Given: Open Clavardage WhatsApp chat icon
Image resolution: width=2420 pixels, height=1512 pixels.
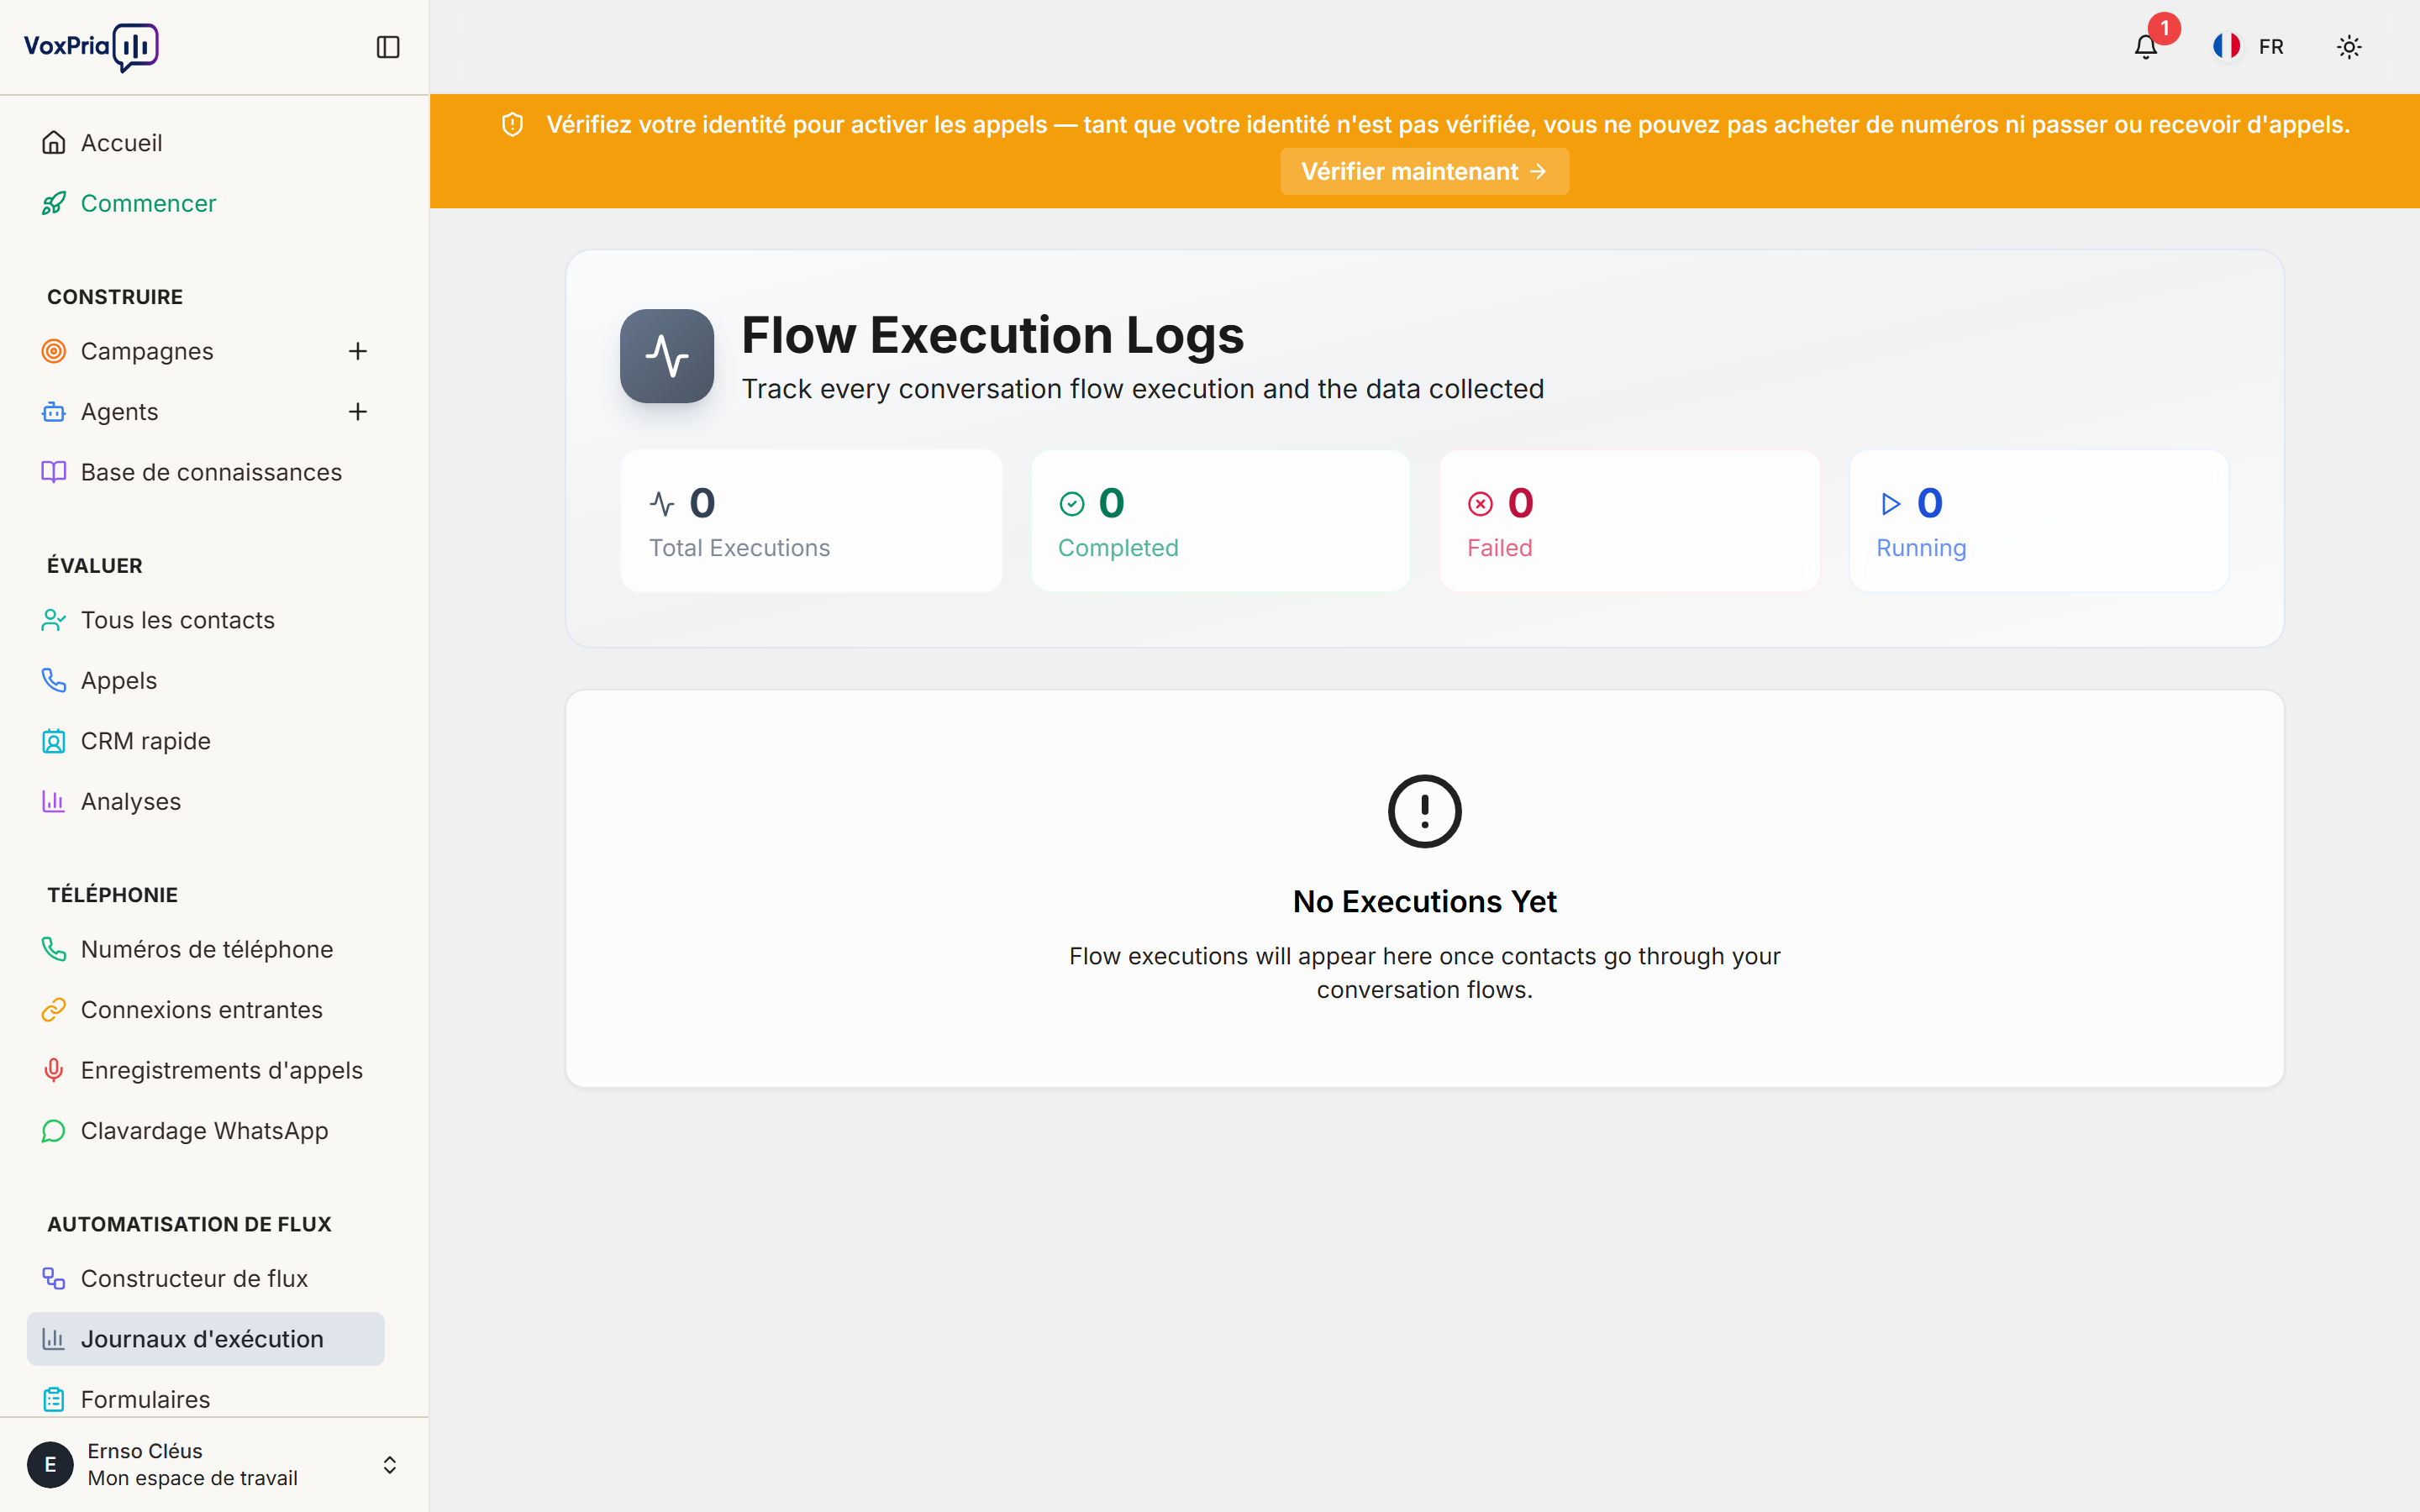Looking at the screenshot, I should (x=54, y=1131).
